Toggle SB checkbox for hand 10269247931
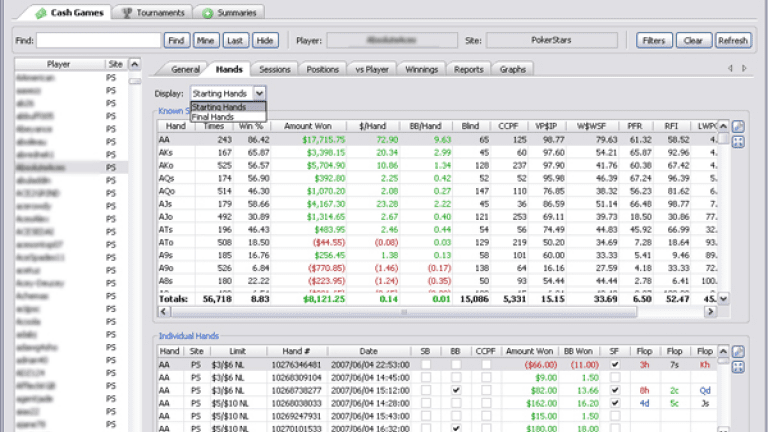Viewport: 768px width, 432px height. (x=426, y=416)
